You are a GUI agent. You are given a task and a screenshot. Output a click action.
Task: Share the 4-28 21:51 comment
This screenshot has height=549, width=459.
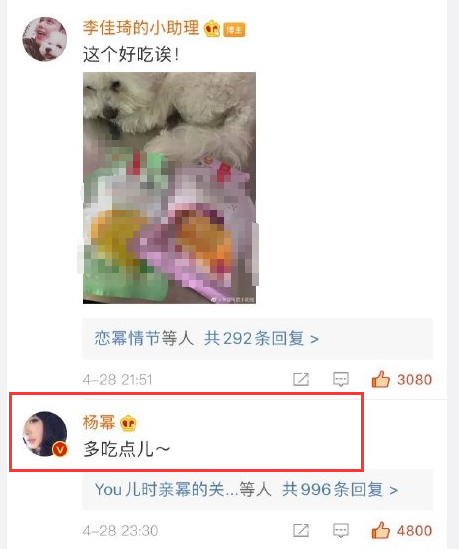[301, 379]
